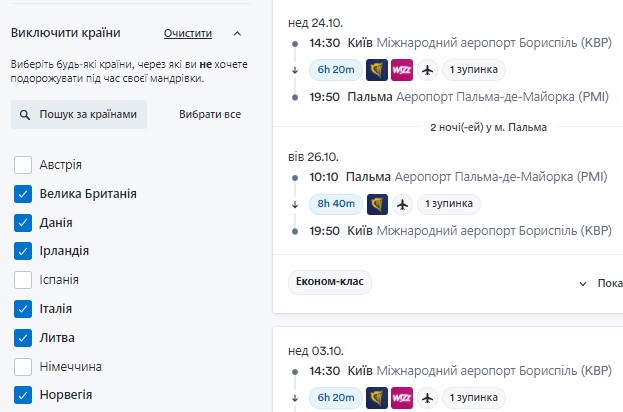
Task: Click the search magnifier icon in the country search
Action: click(x=25, y=115)
